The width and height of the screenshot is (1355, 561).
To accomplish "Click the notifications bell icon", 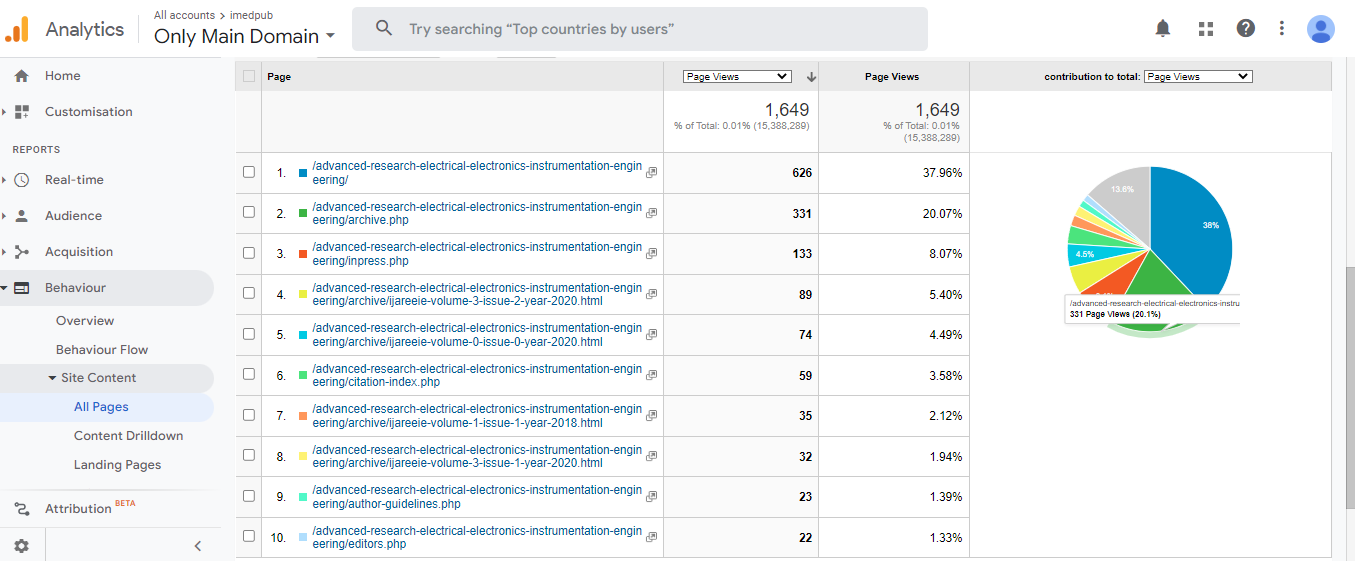I will click(1162, 28).
